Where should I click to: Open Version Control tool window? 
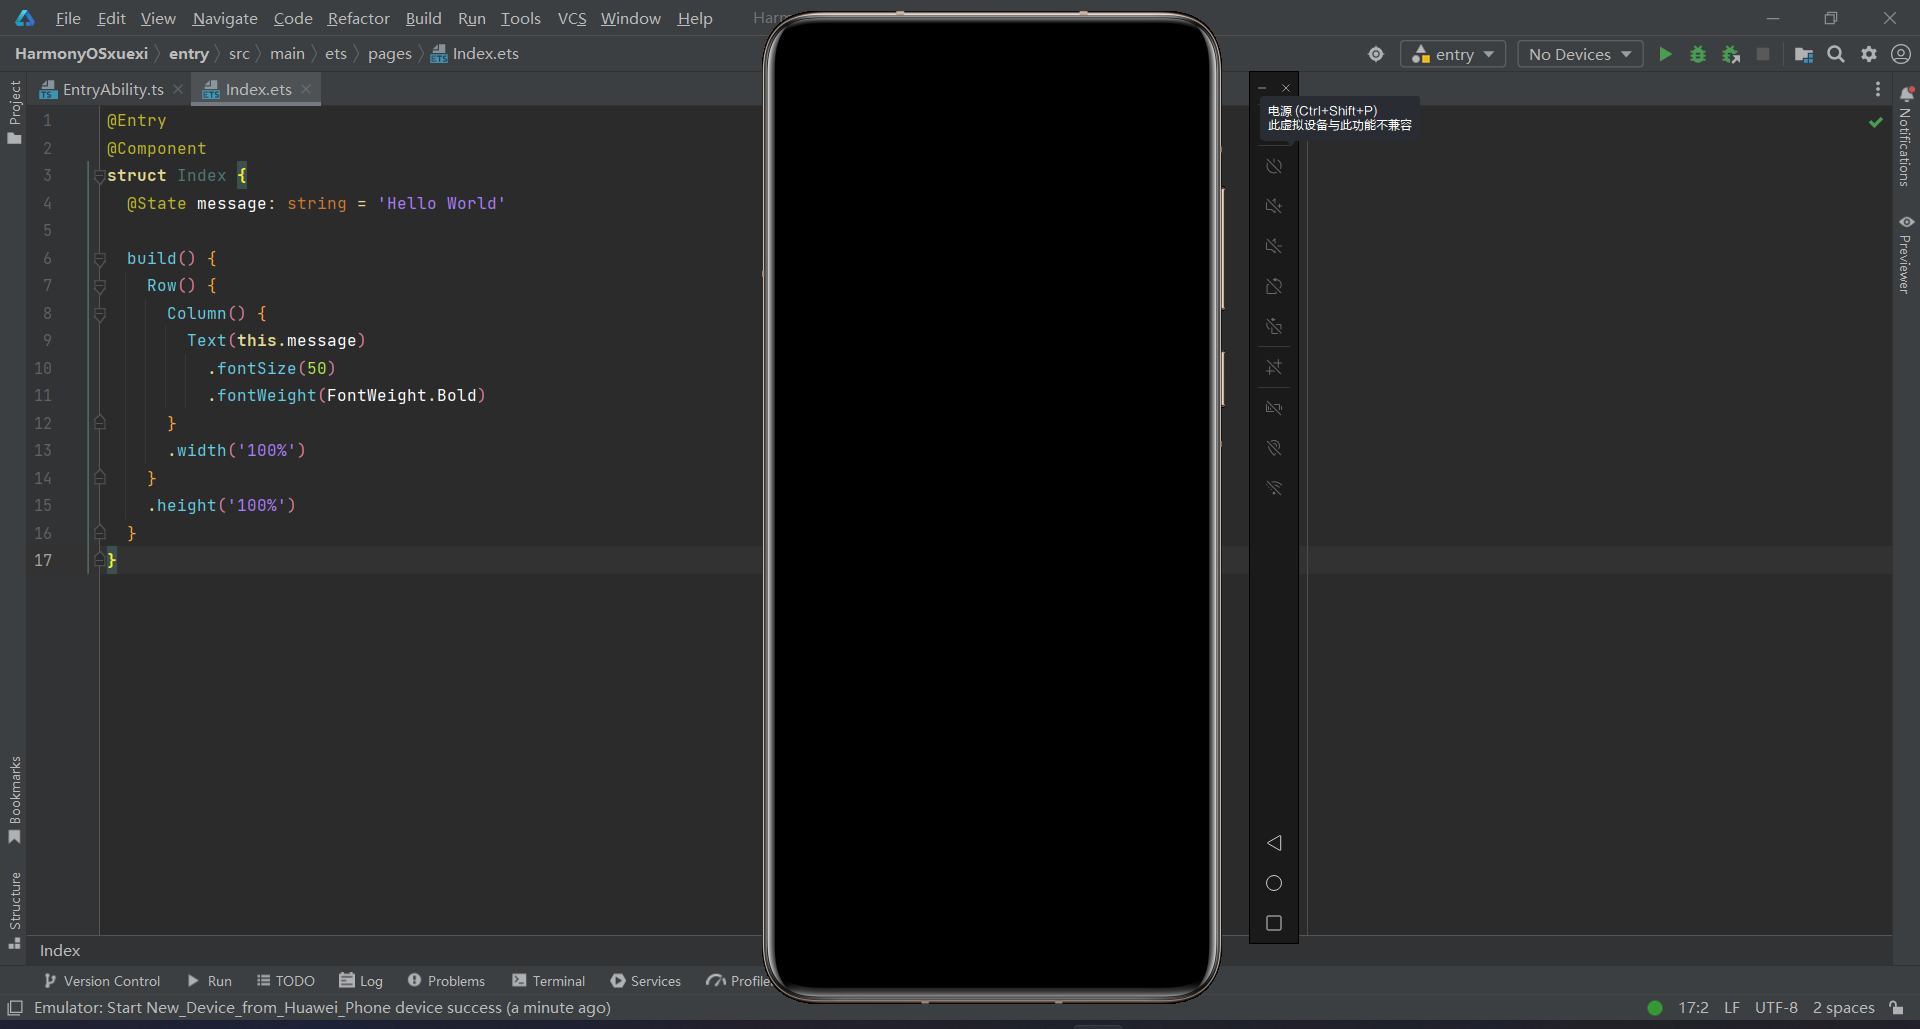(x=102, y=981)
